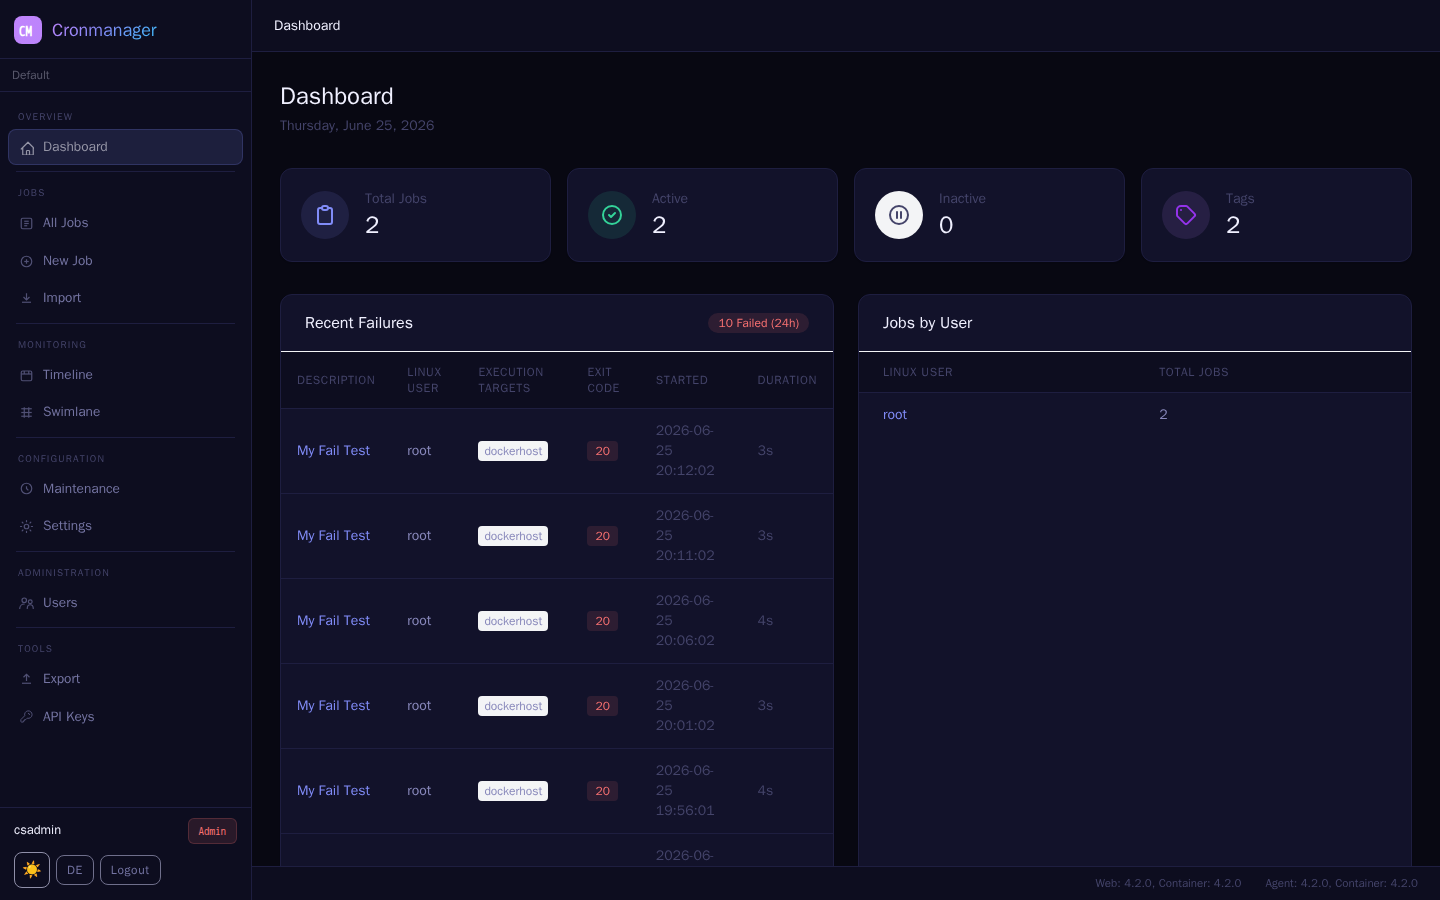Click the Inactive pause icon

coord(899,215)
